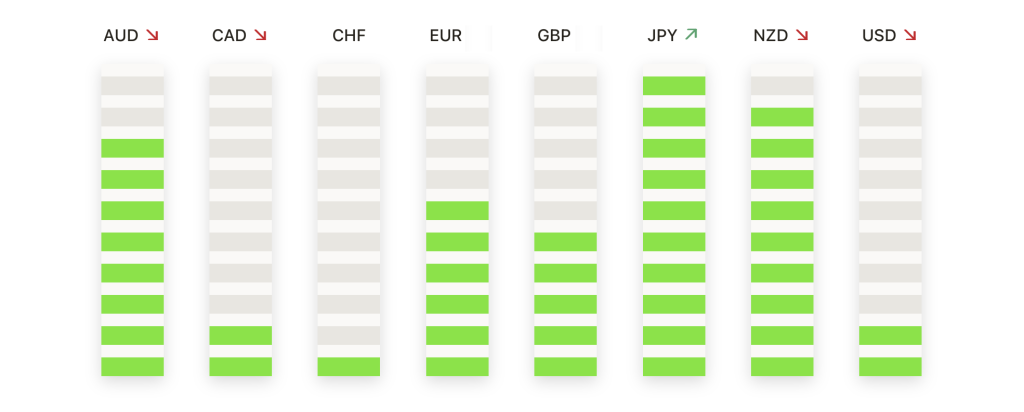Click the red down arrow beside CAD
The width and height of the screenshot is (1024, 412).
[260, 35]
